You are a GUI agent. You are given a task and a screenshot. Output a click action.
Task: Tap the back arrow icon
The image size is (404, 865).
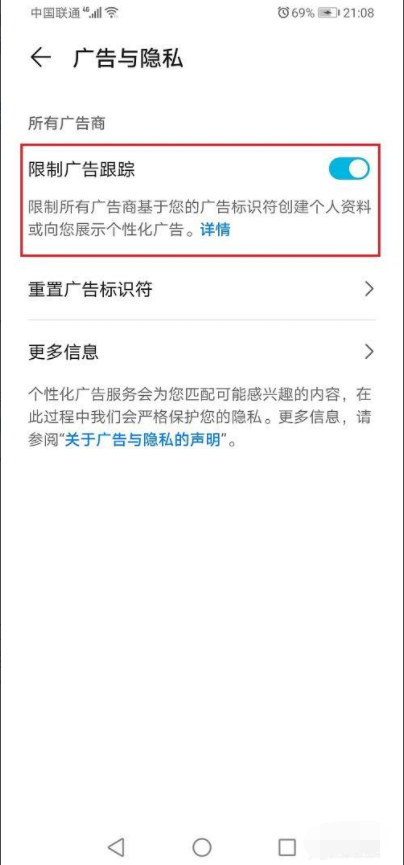(40, 58)
